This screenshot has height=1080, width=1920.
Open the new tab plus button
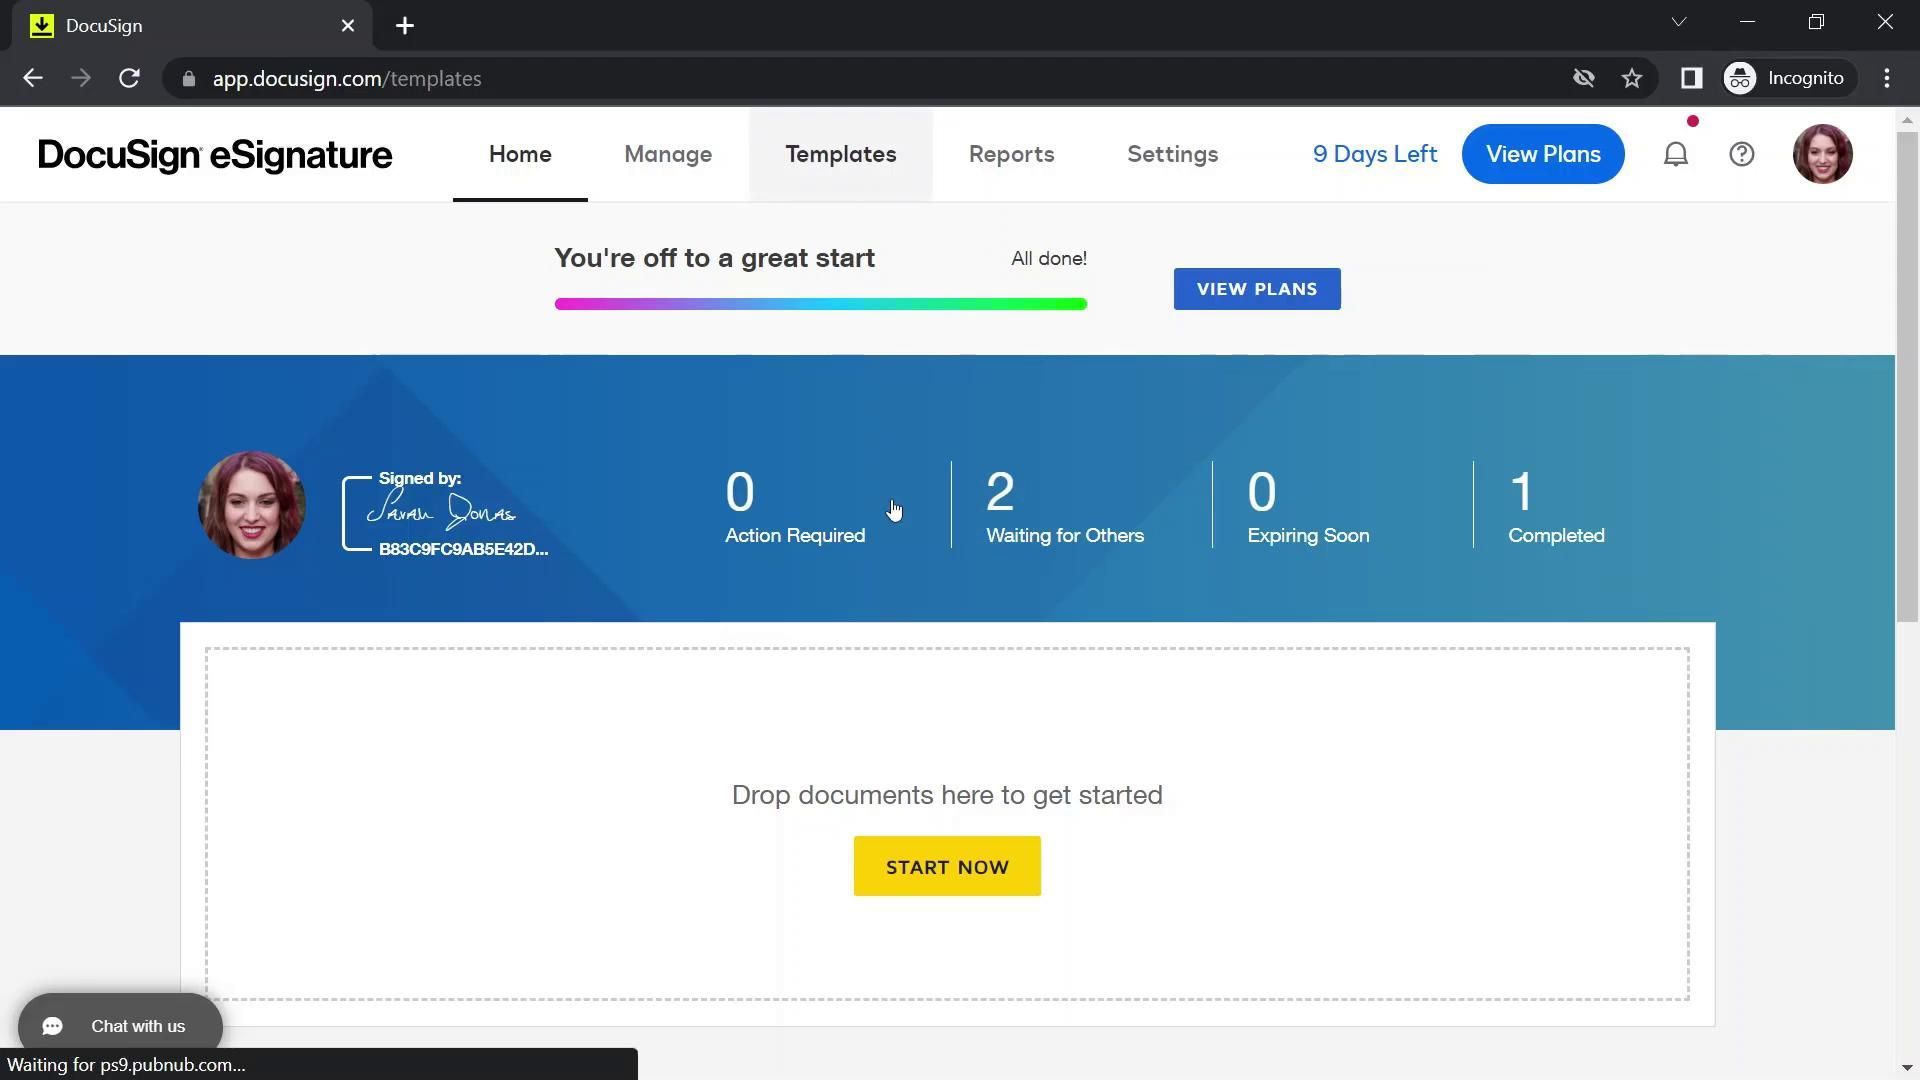click(x=405, y=26)
